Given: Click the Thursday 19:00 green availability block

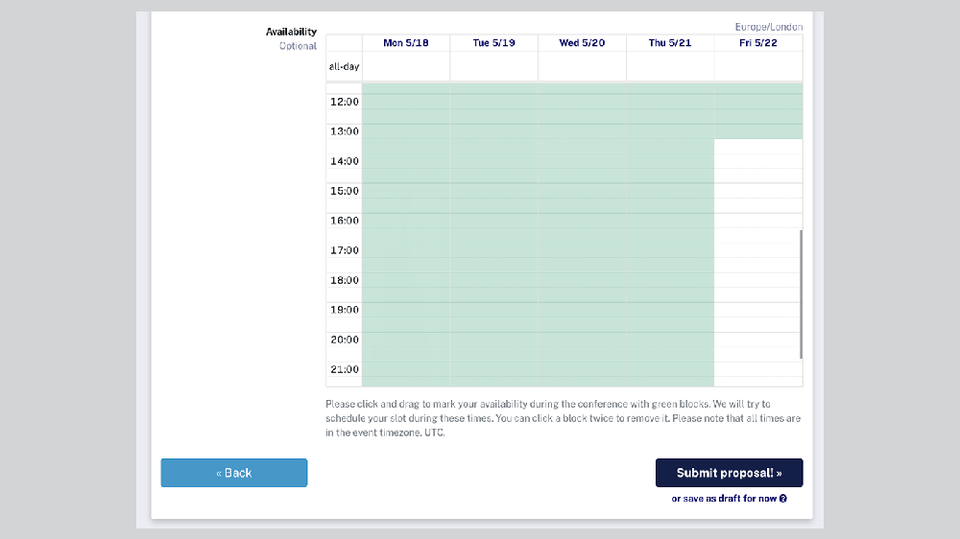Looking at the screenshot, I should (670, 310).
